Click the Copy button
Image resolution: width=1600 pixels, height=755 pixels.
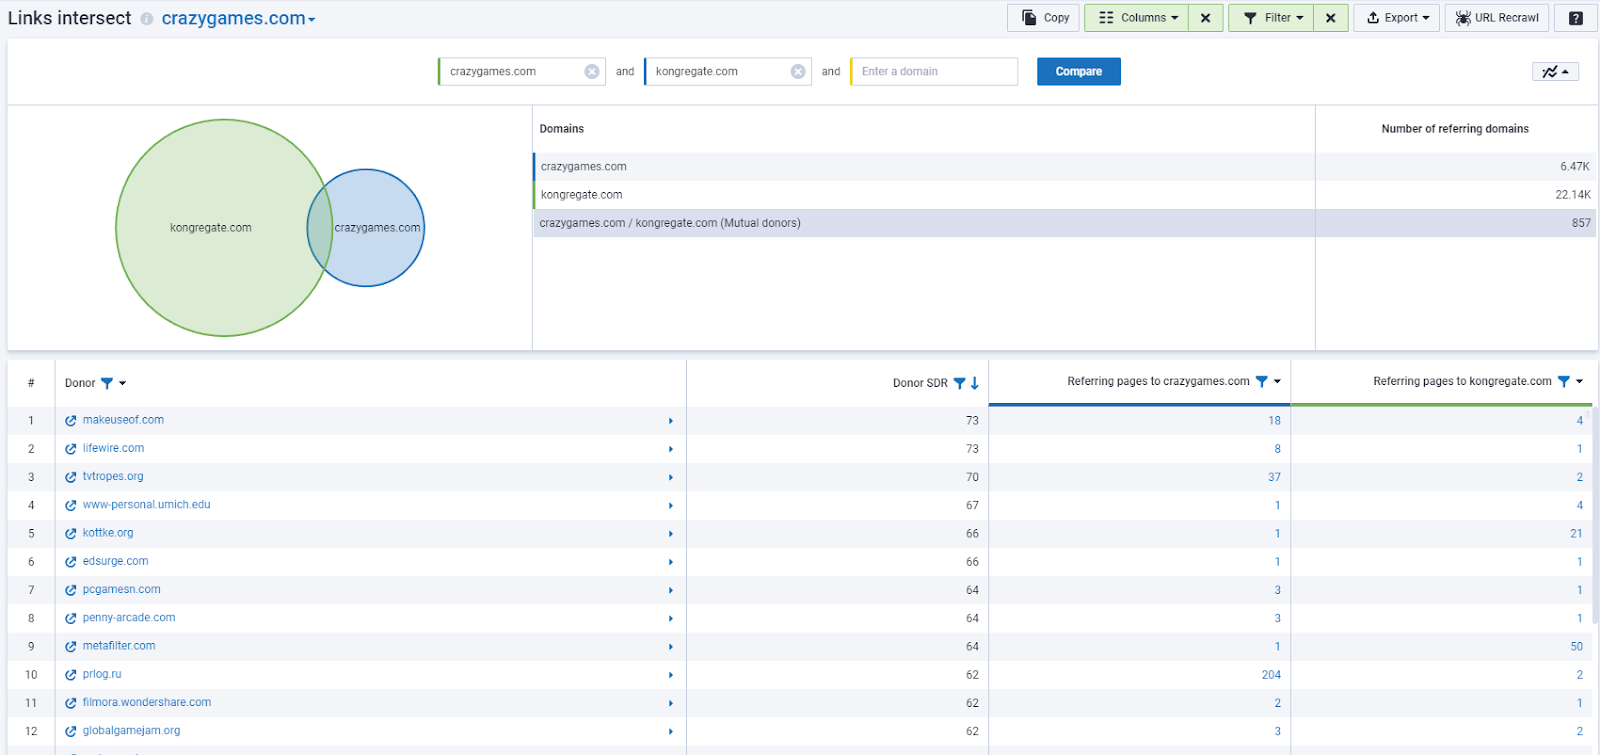[1043, 18]
